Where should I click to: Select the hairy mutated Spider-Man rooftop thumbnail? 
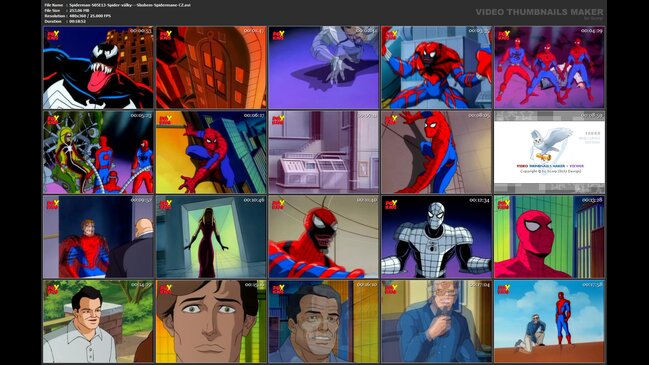coord(437,67)
